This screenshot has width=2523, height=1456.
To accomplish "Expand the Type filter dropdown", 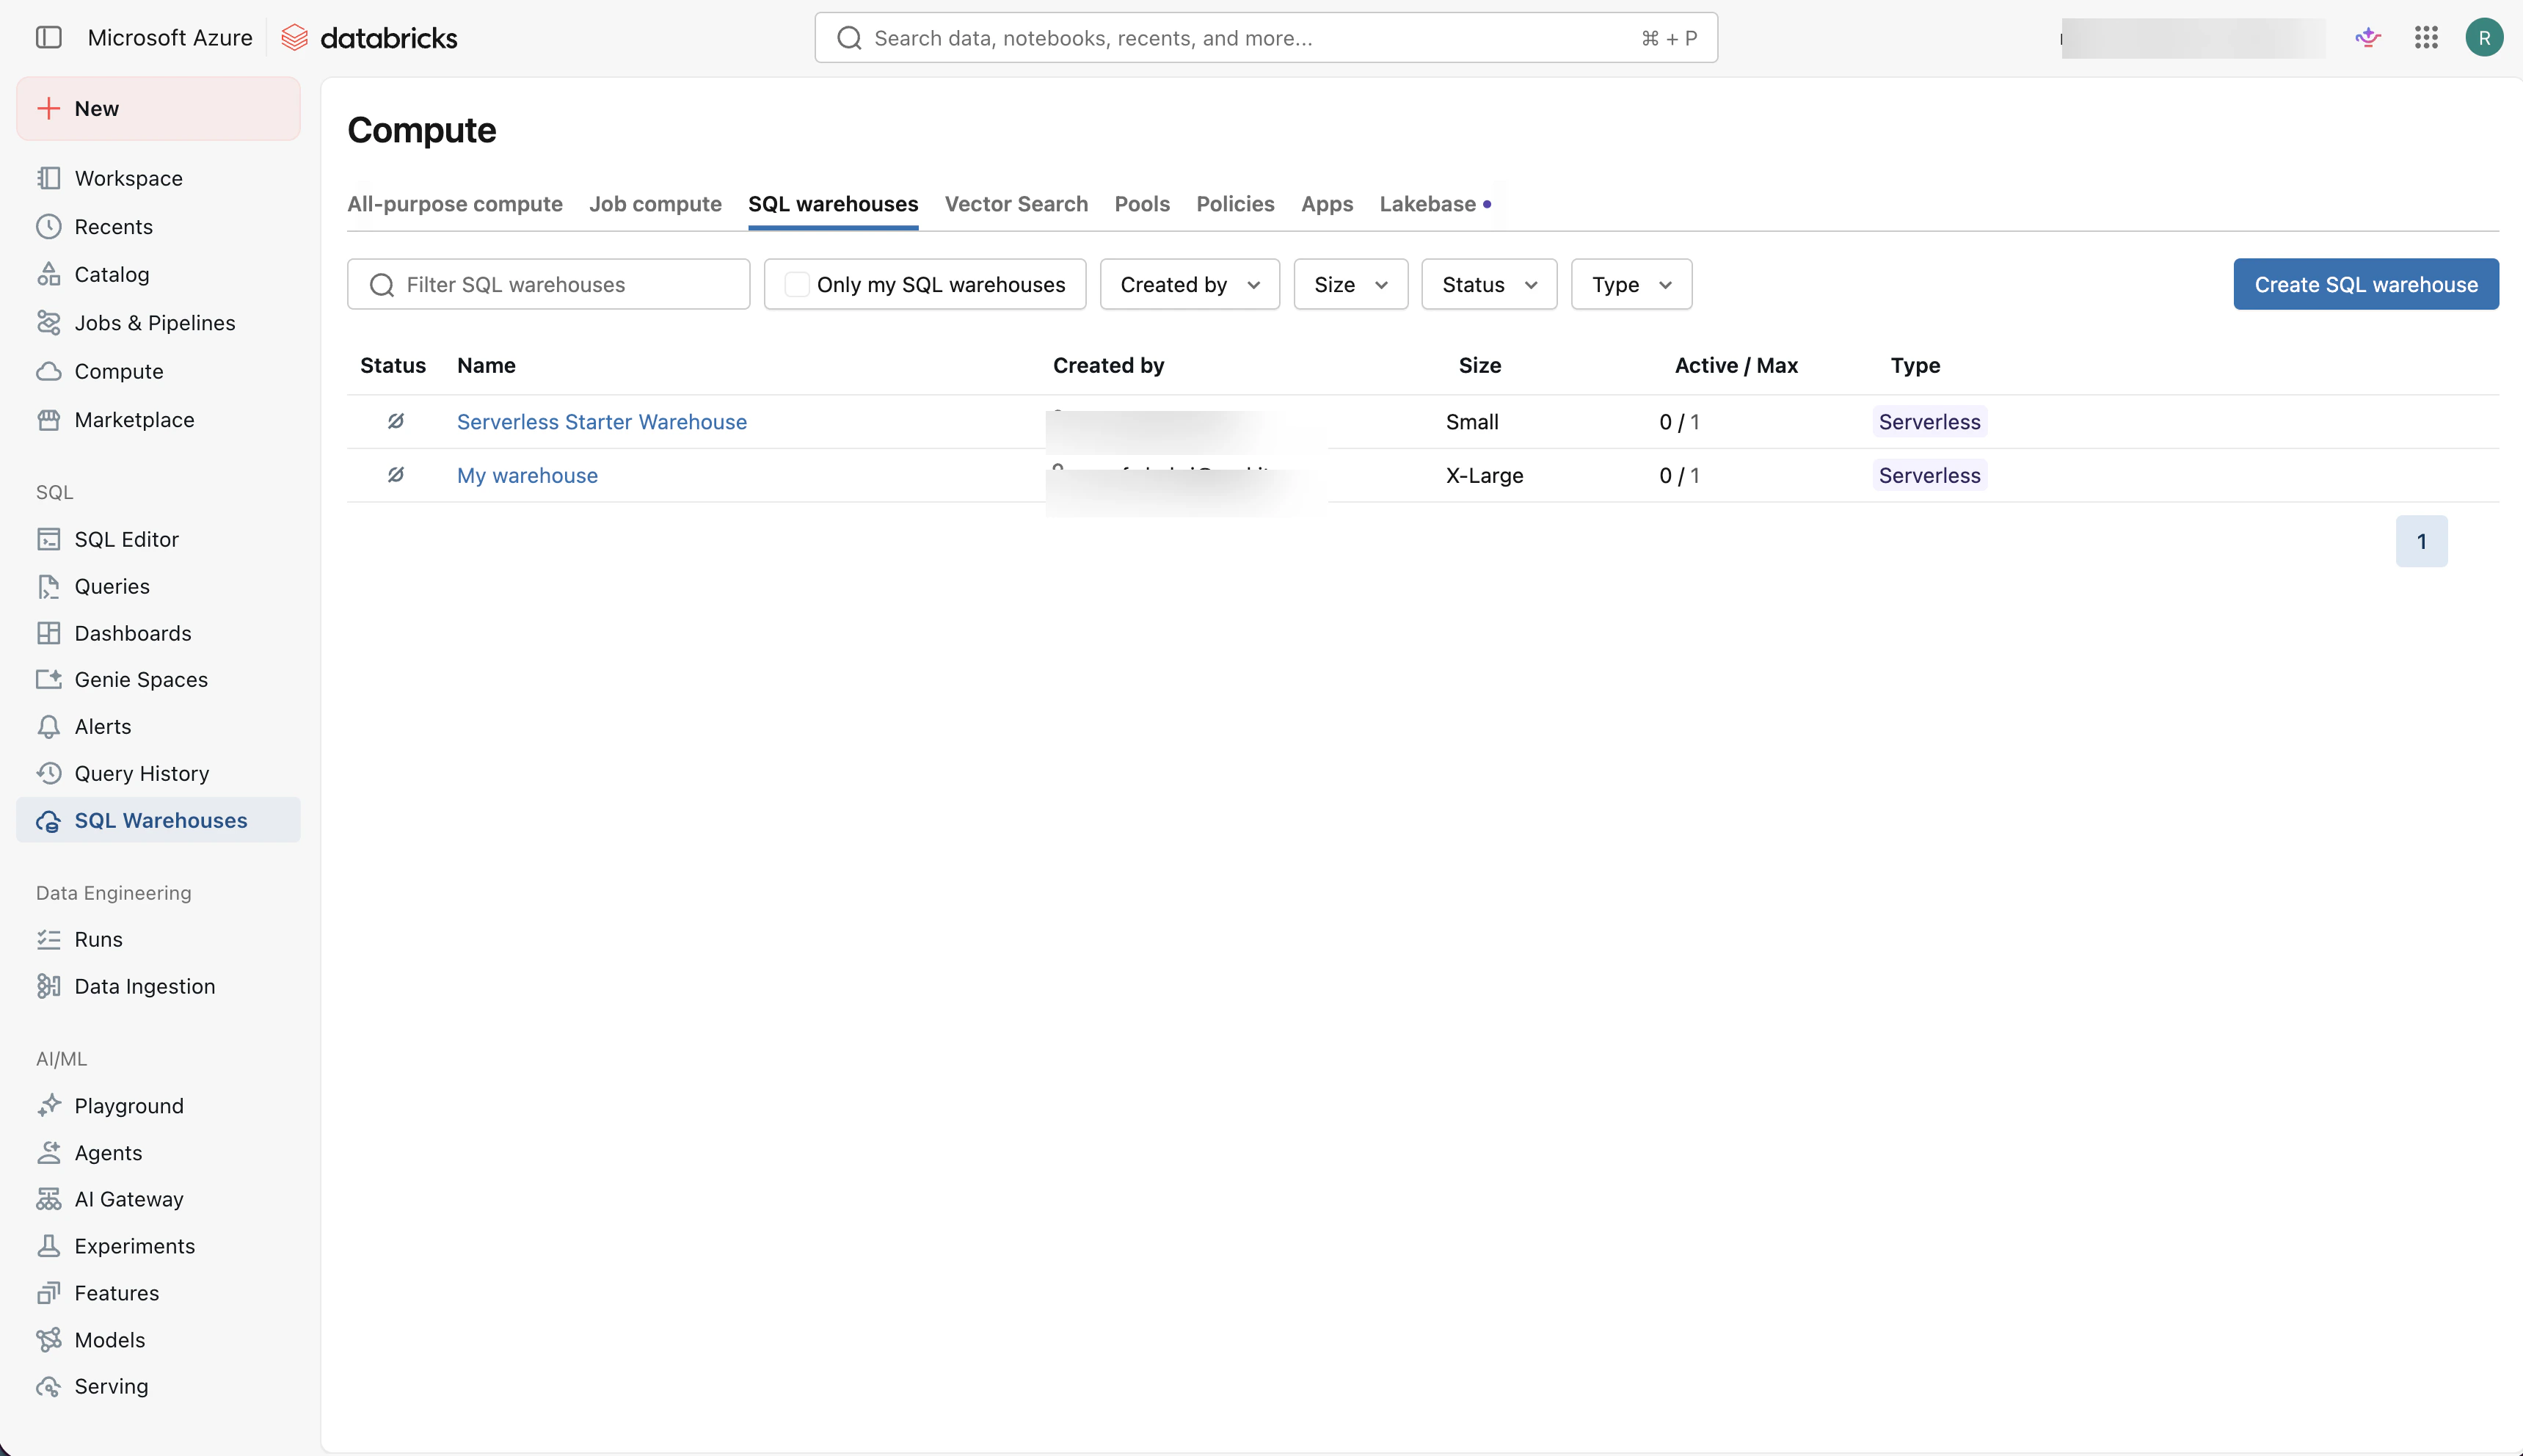I will 1631,285.
